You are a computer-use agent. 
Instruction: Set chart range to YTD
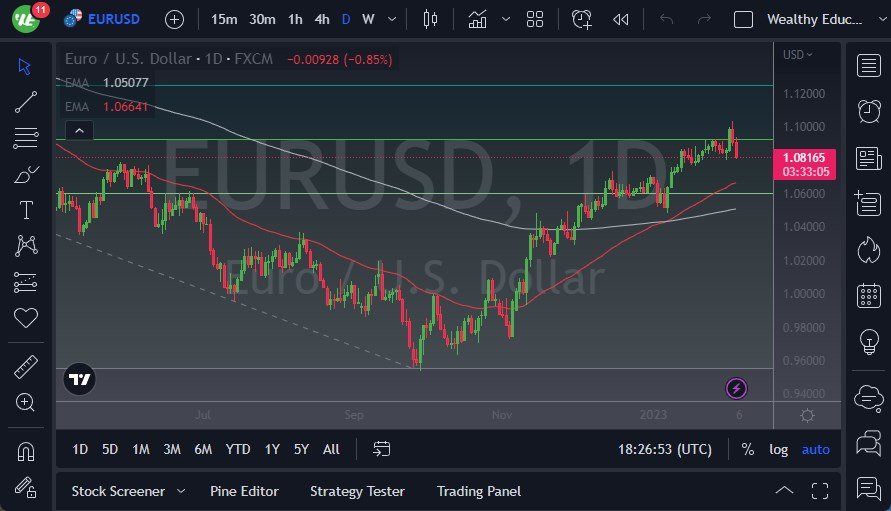(238, 449)
